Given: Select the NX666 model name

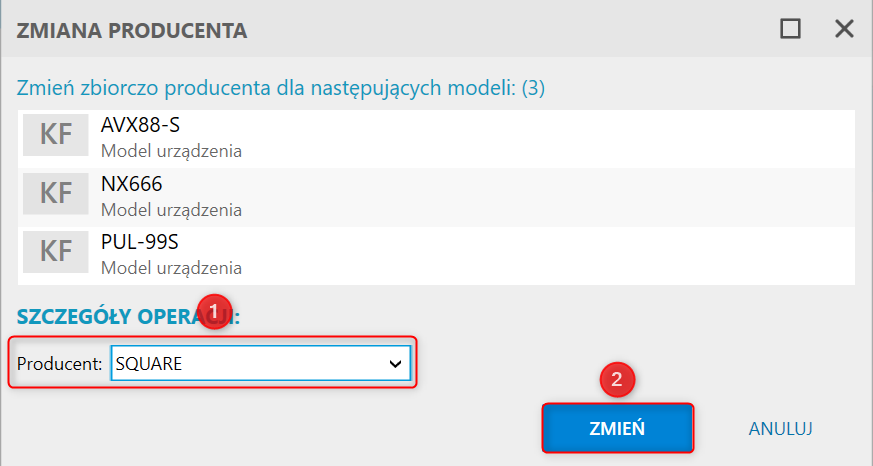Looking at the screenshot, I should coord(131,184).
